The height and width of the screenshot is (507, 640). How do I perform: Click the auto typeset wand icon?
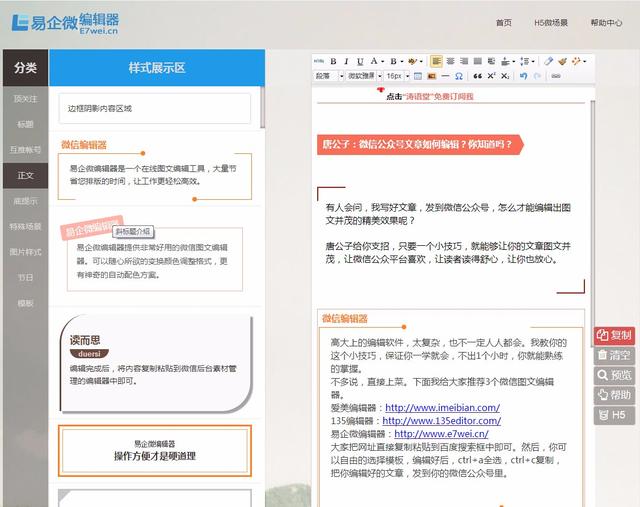(x=576, y=61)
